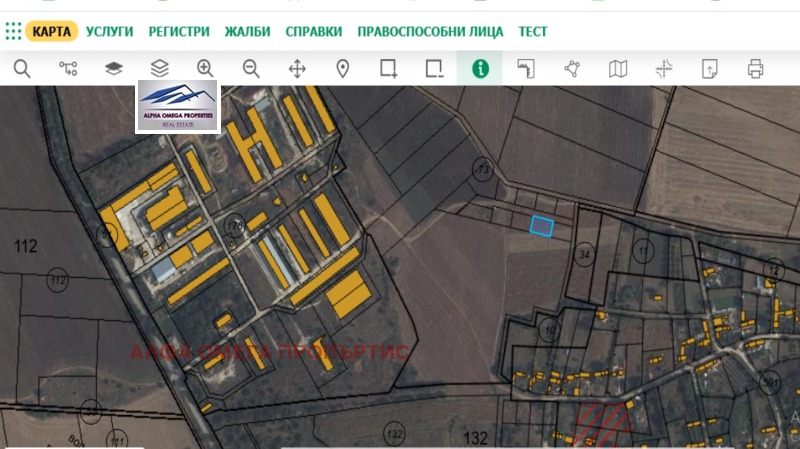Open the app grid dots menu
The image size is (800, 449).
click(13, 31)
